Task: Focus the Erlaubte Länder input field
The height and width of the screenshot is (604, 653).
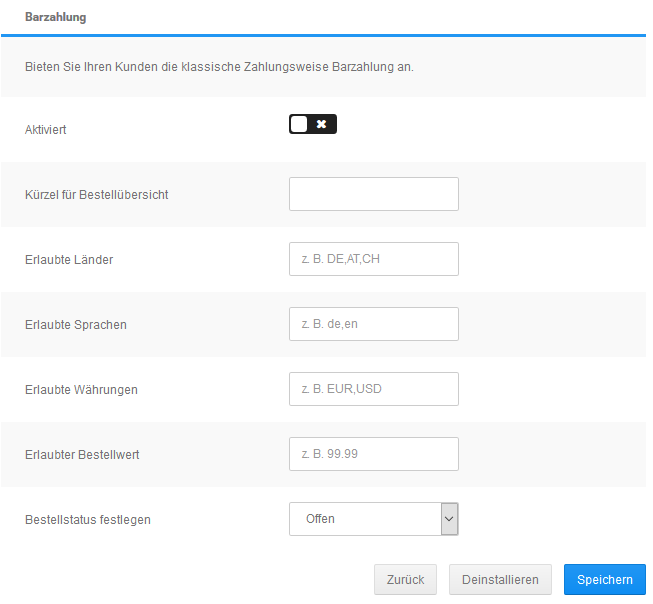Action: coord(374,259)
